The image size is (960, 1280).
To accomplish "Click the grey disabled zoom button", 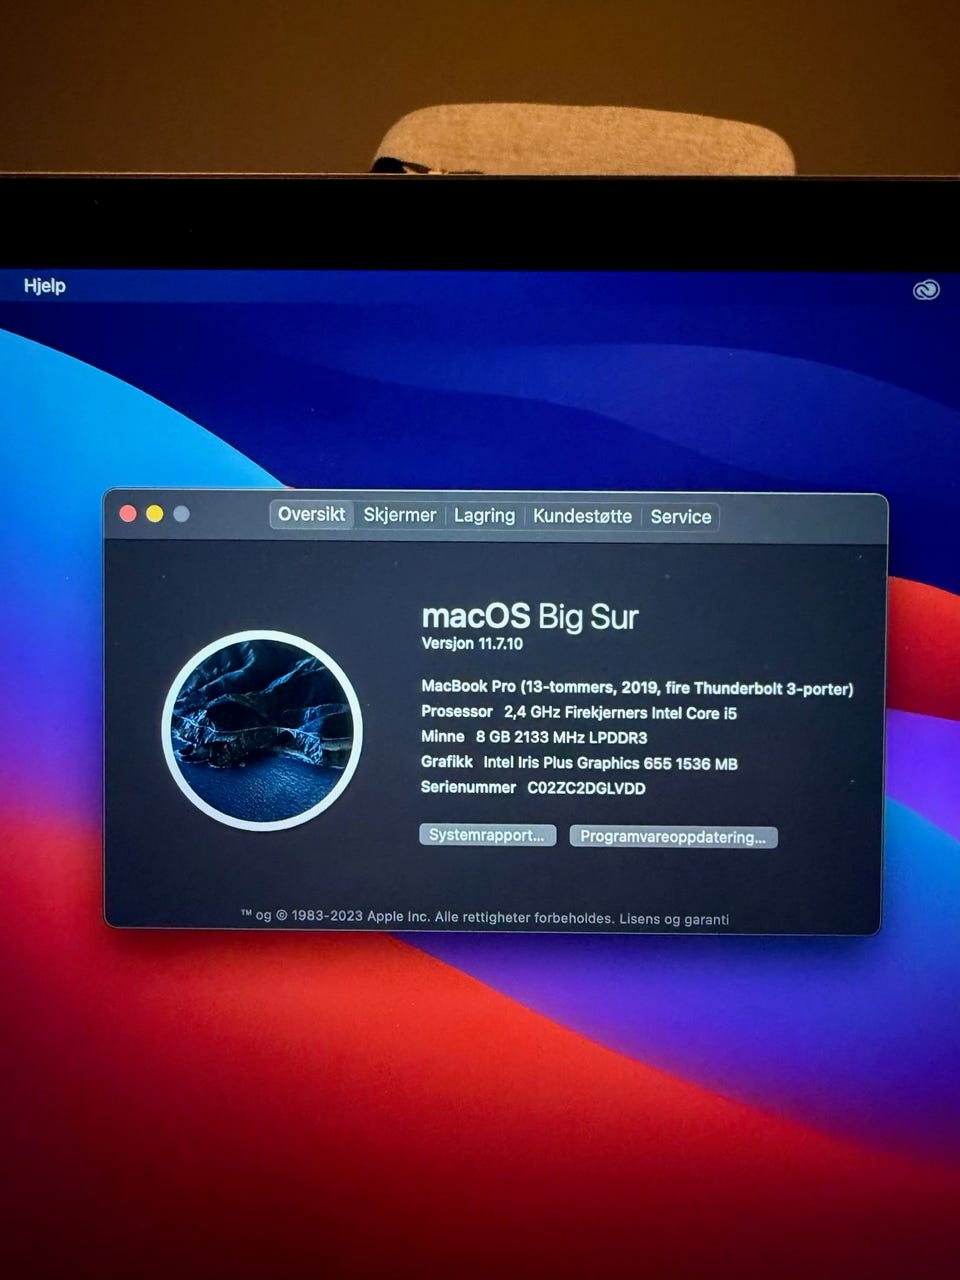I will pyautogui.click(x=181, y=514).
